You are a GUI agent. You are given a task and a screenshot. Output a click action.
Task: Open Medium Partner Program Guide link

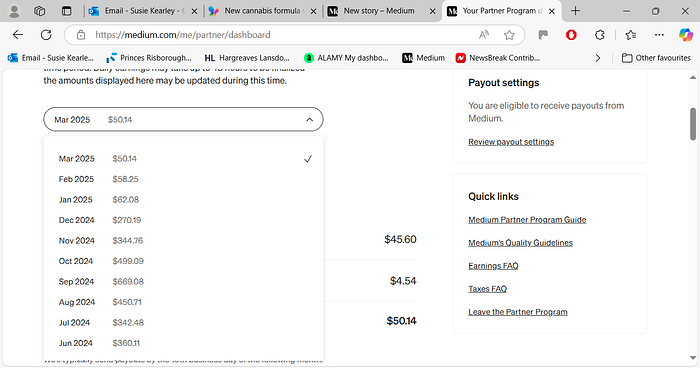click(527, 220)
